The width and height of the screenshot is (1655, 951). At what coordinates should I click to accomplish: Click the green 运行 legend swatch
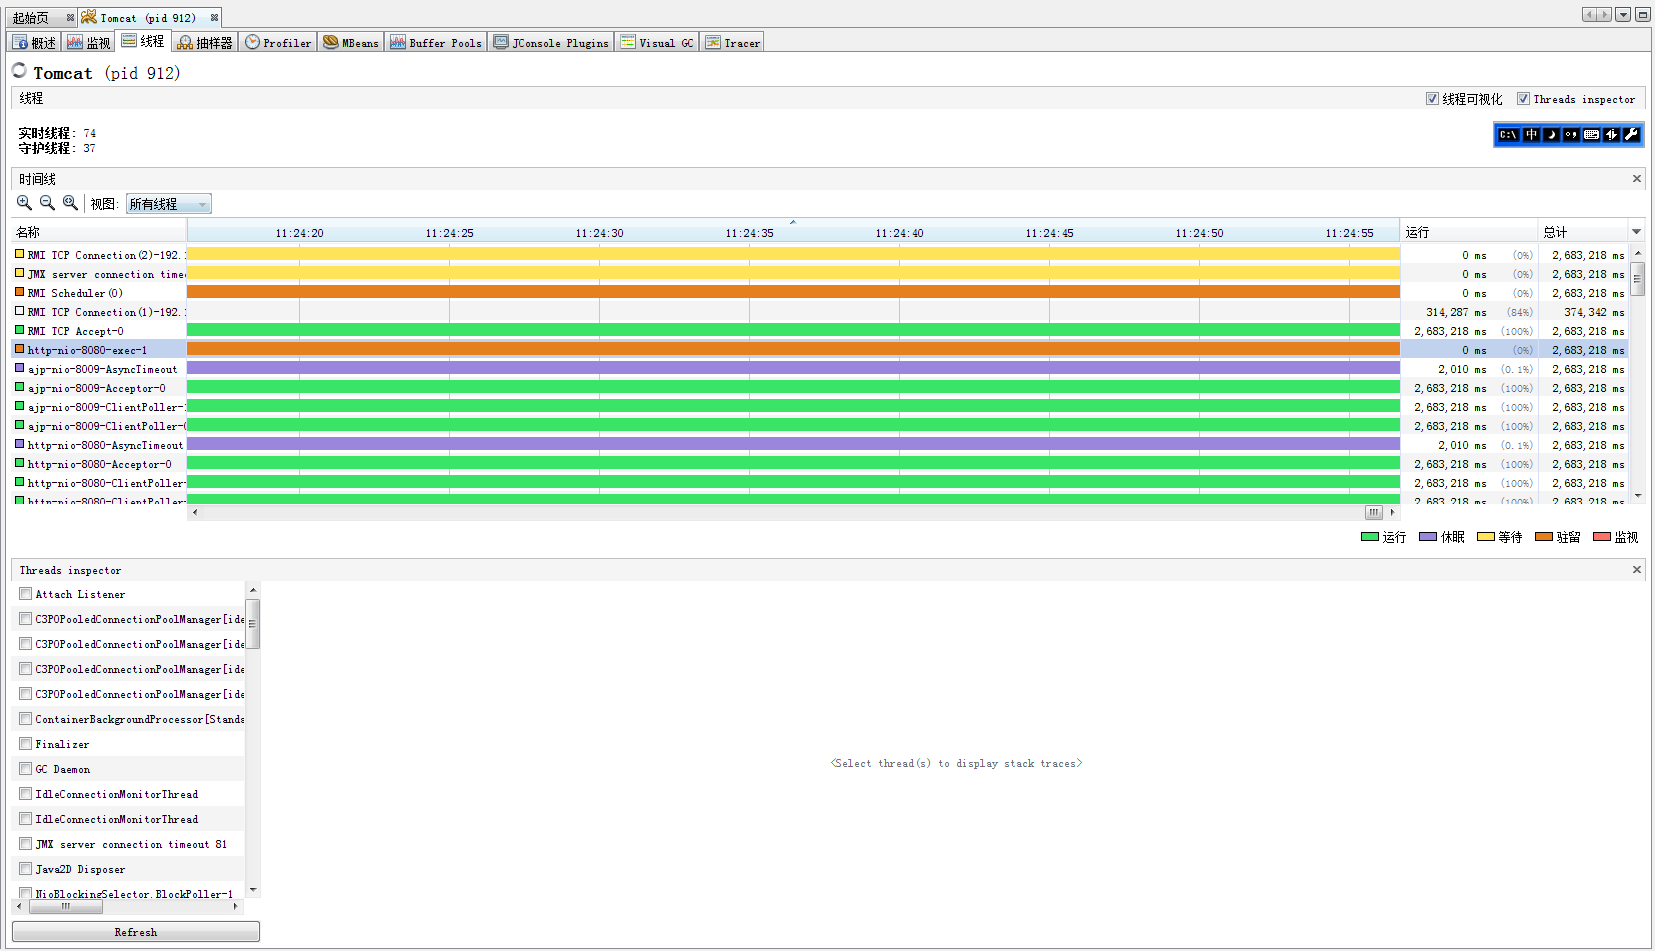click(1370, 537)
